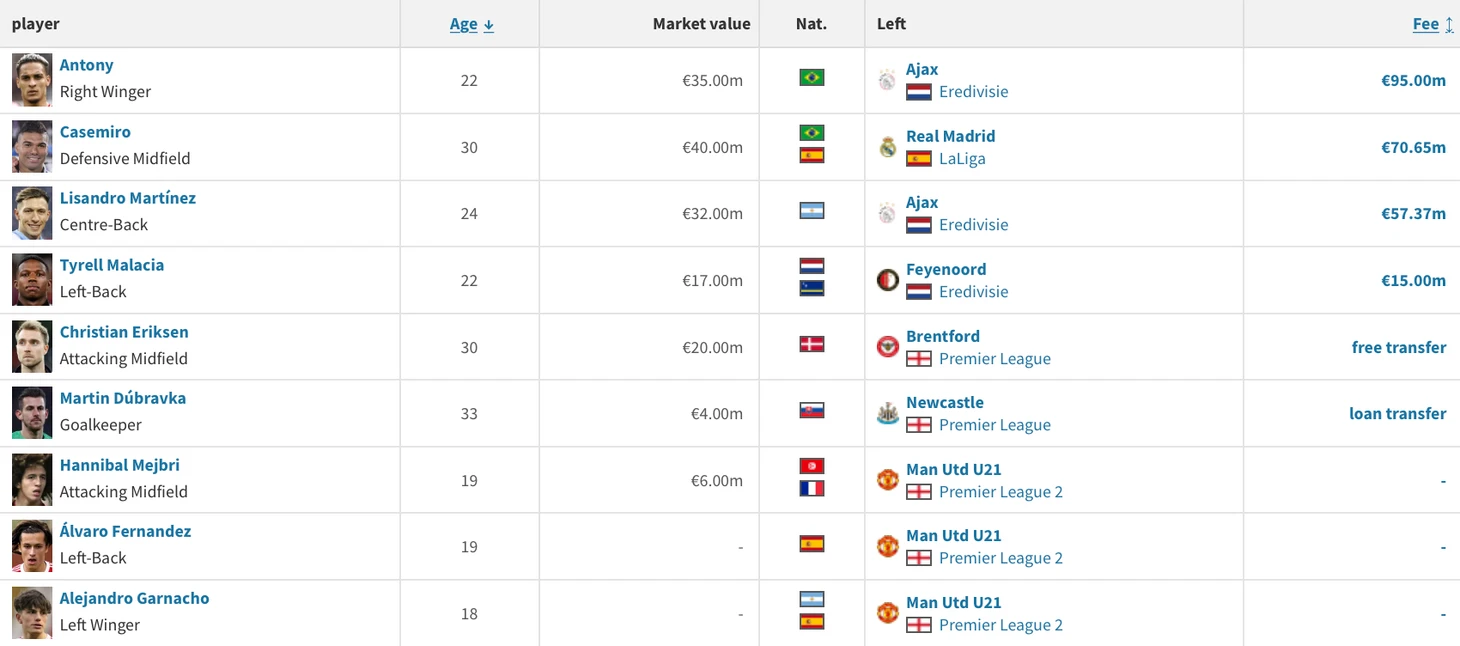Open Lisandro Martínez's player profile link
Viewport: 1460px width, 646px height.
point(128,198)
